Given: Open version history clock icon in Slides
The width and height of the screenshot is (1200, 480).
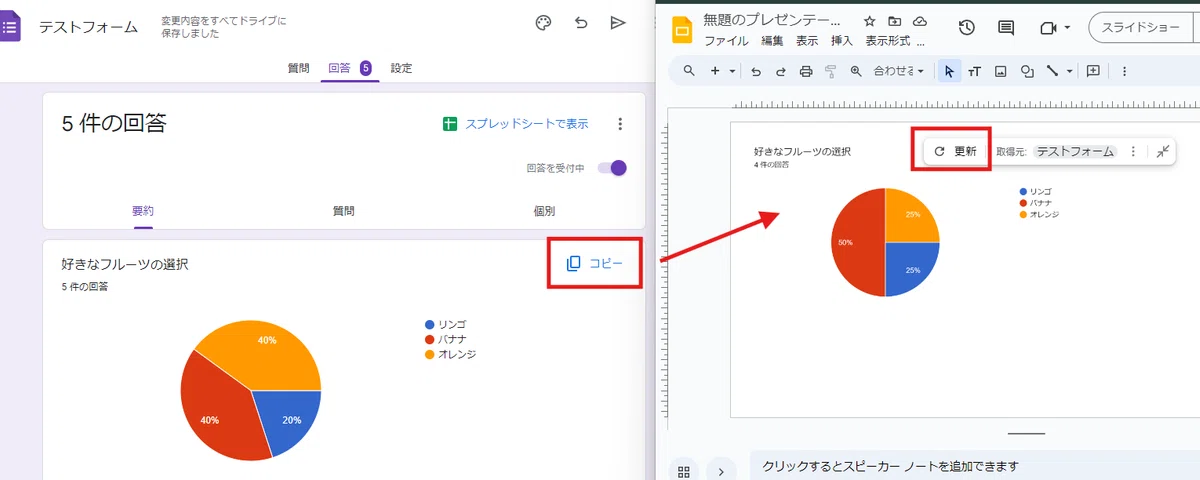Looking at the screenshot, I should [966, 28].
